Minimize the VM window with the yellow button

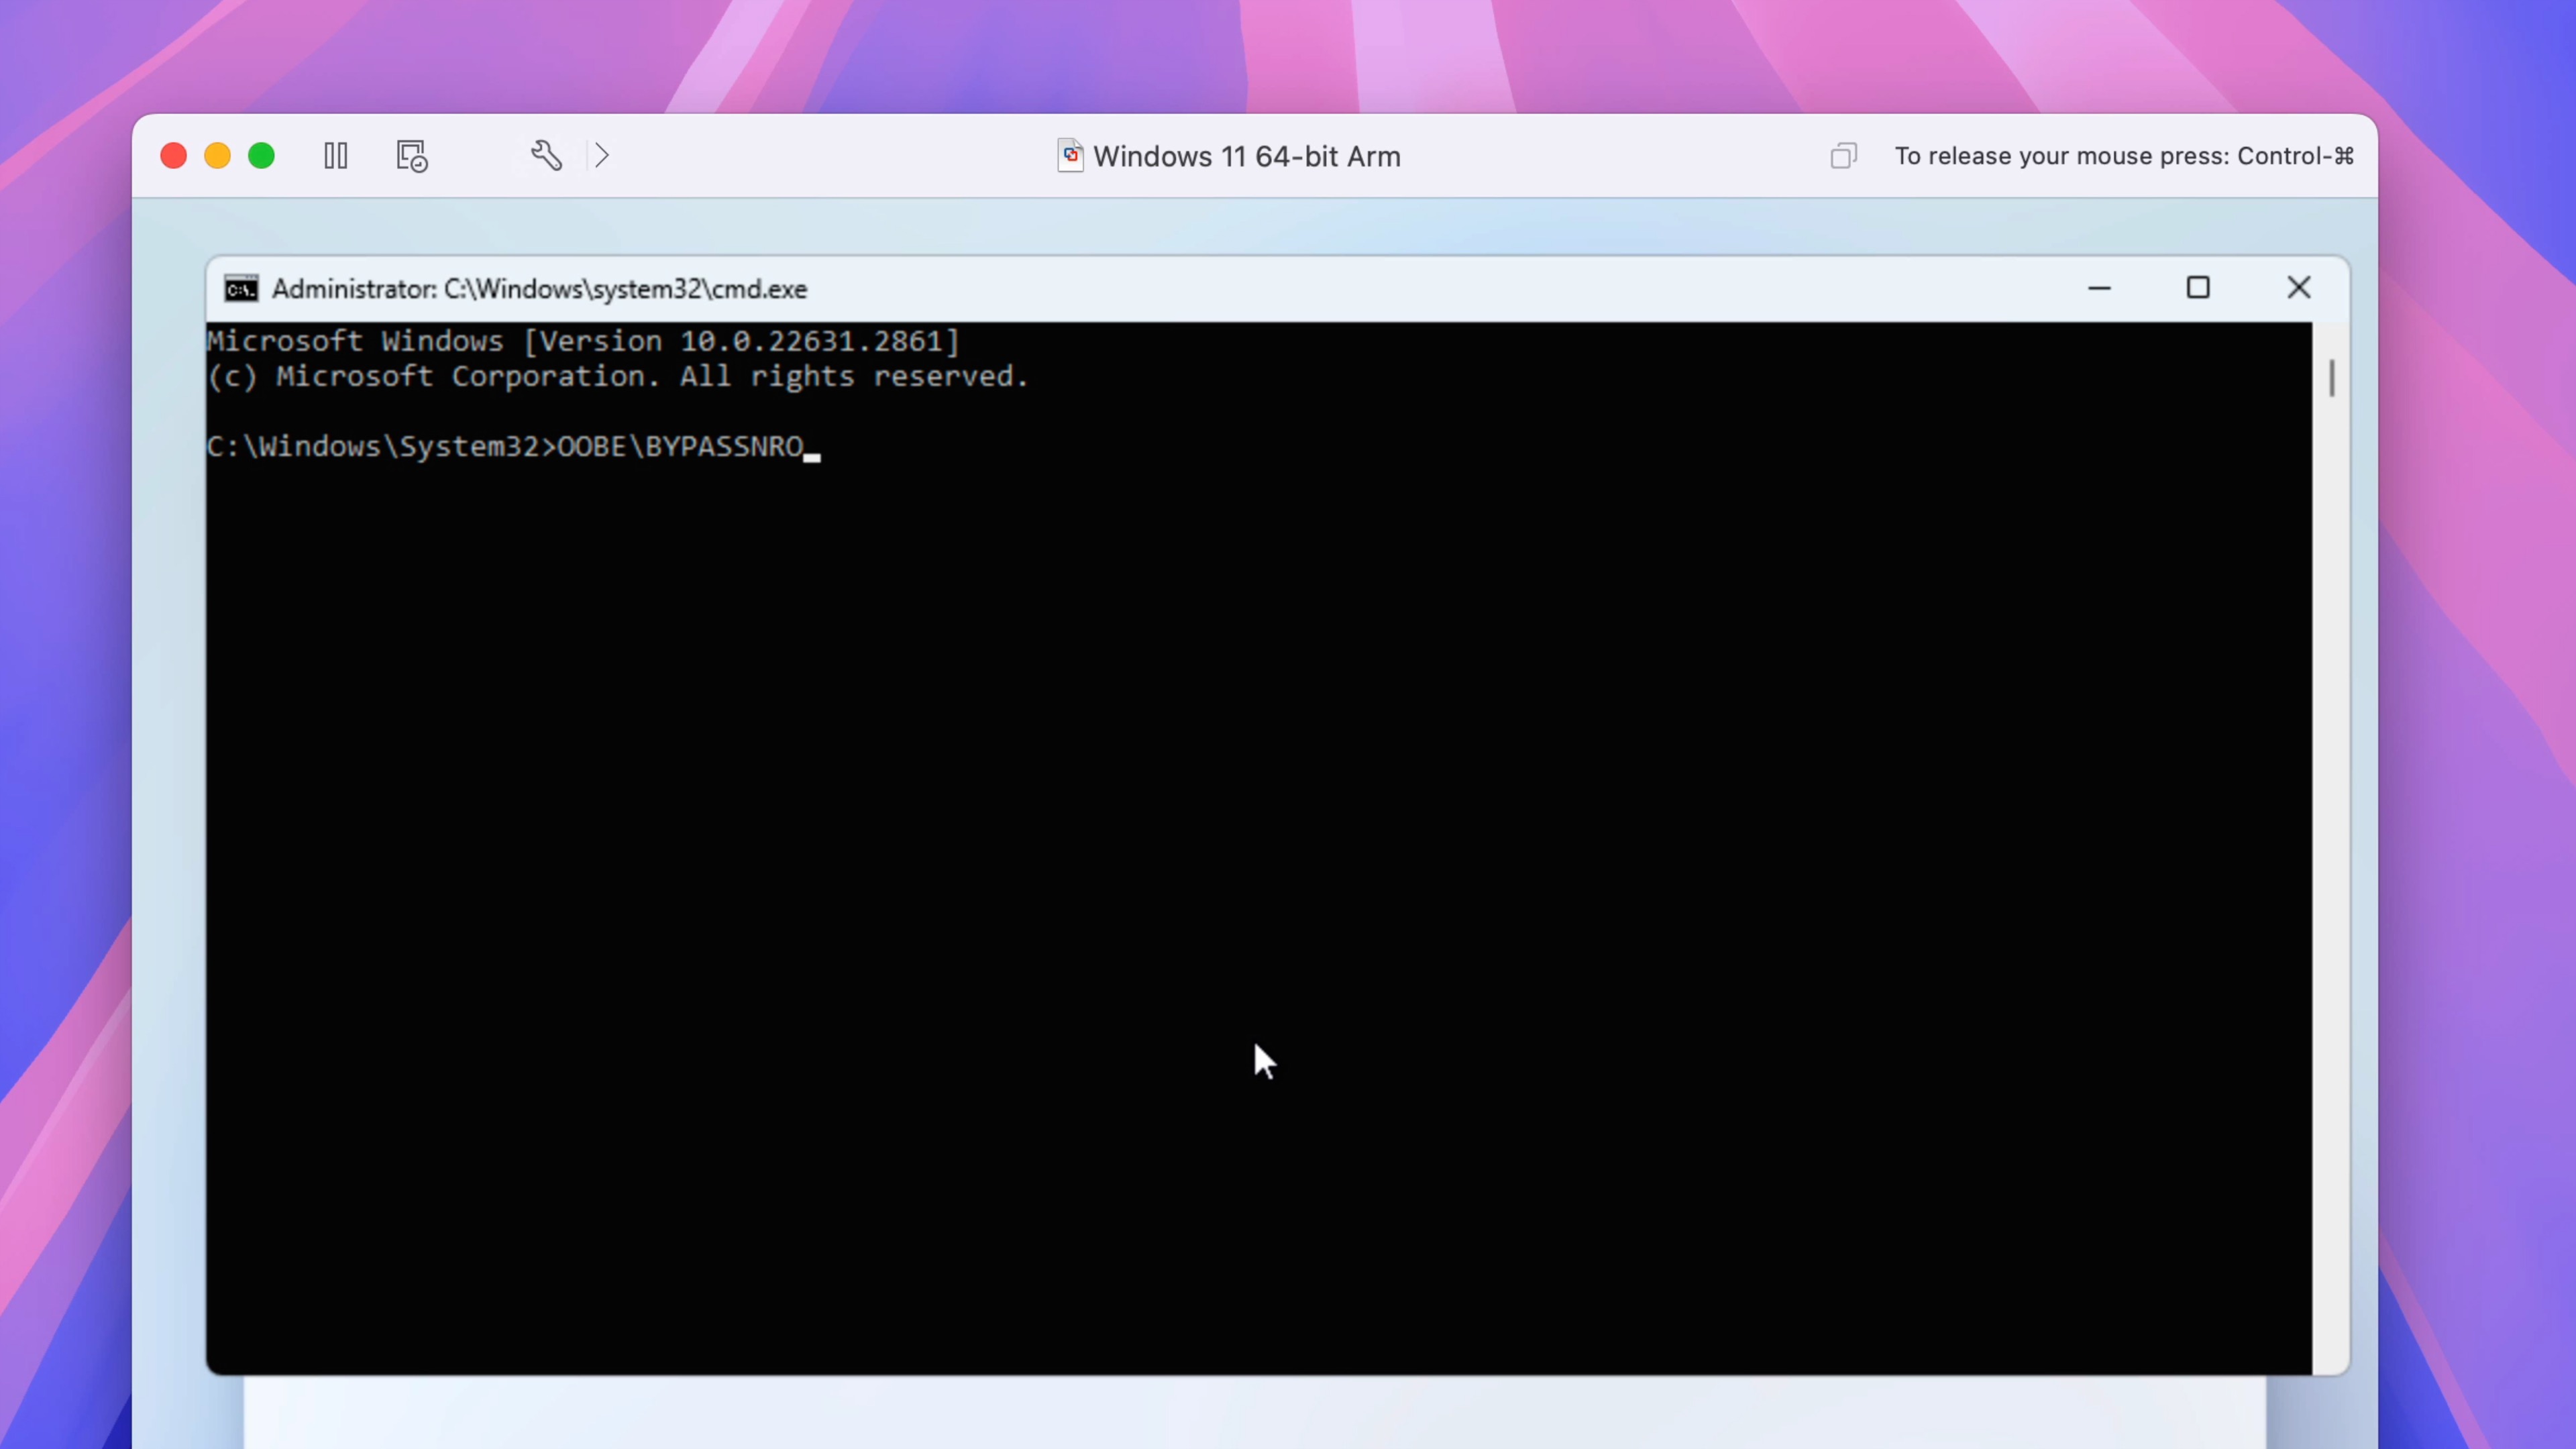[x=218, y=156]
